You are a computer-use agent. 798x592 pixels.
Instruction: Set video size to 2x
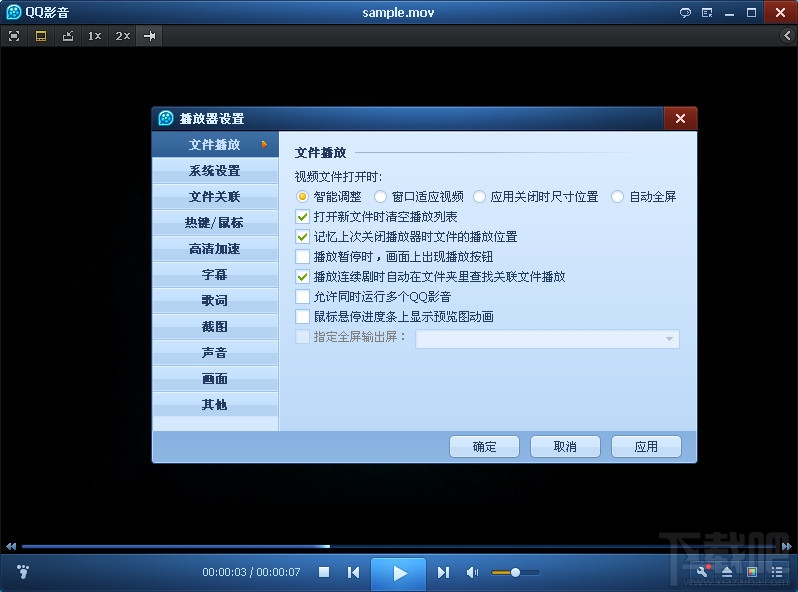pos(122,36)
